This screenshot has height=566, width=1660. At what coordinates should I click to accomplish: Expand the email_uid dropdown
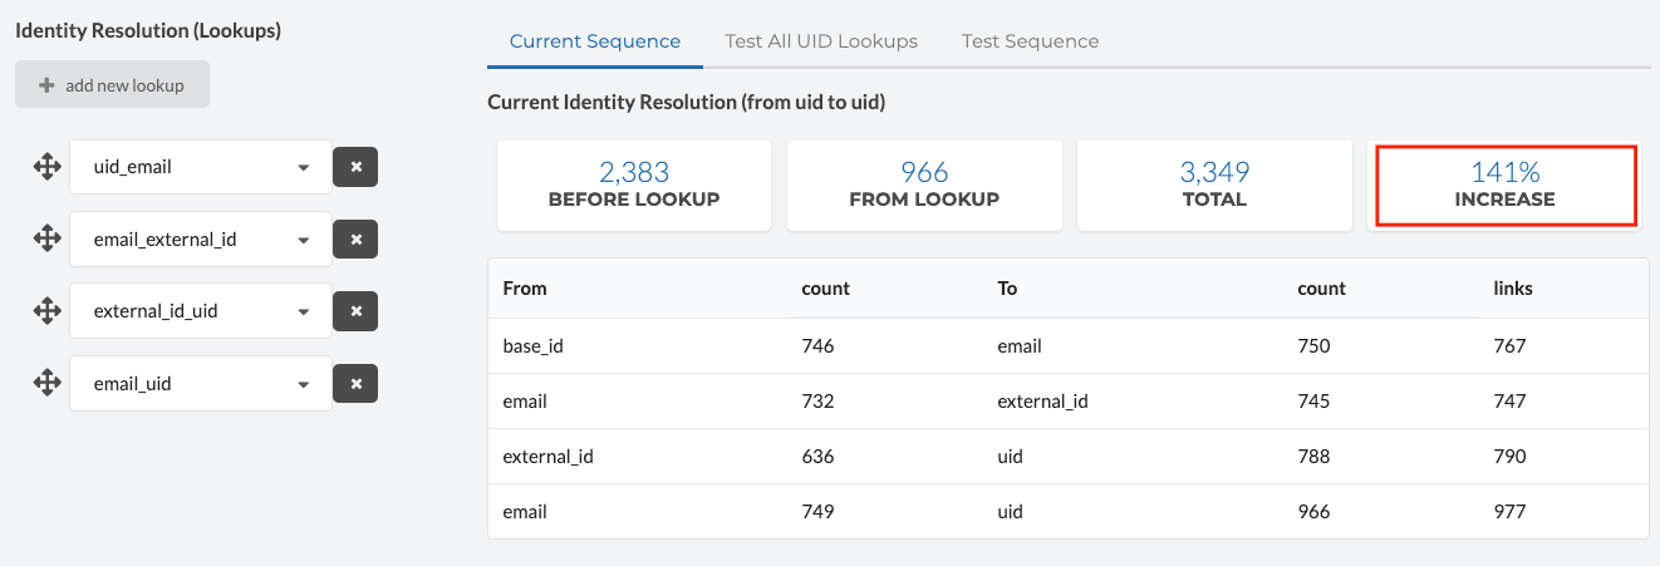click(200, 383)
